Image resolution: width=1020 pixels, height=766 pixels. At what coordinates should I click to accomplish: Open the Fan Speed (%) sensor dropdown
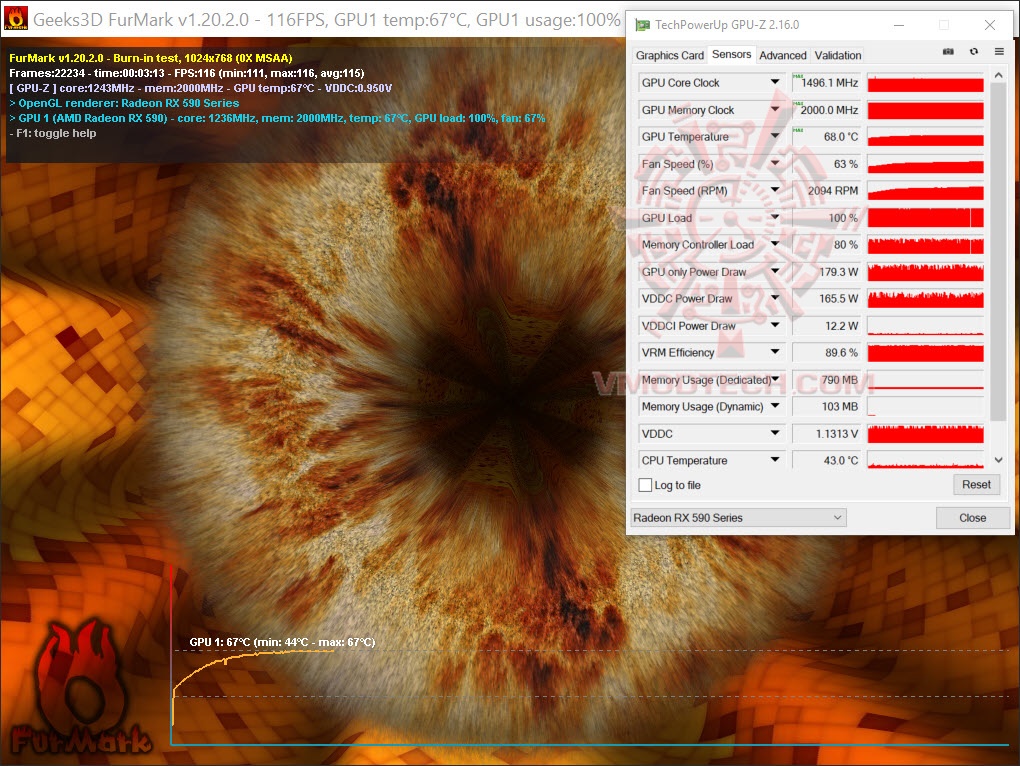[x=775, y=164]
